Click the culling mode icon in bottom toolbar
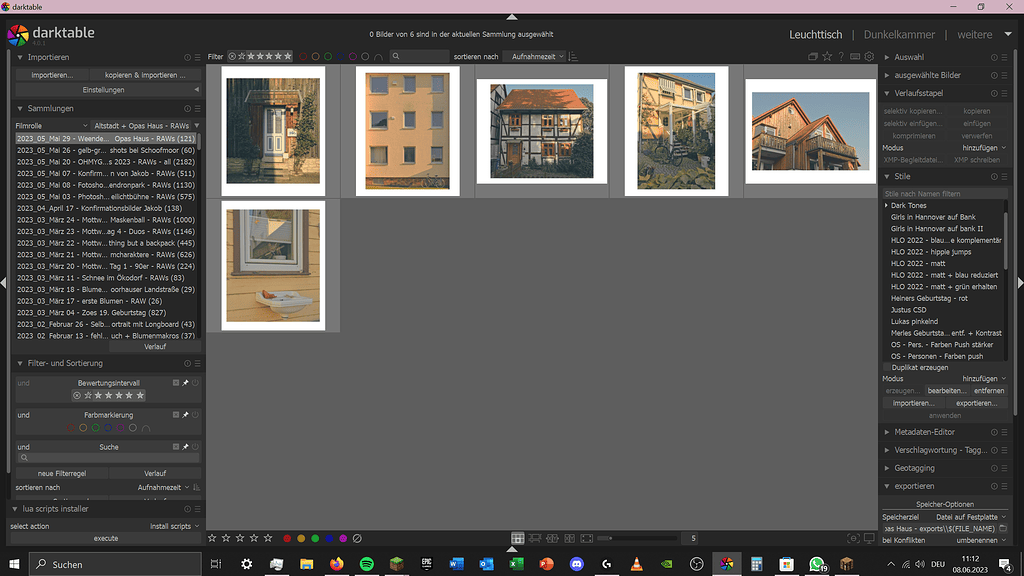Screen dimensions: 1024x576 coord(550,538)
